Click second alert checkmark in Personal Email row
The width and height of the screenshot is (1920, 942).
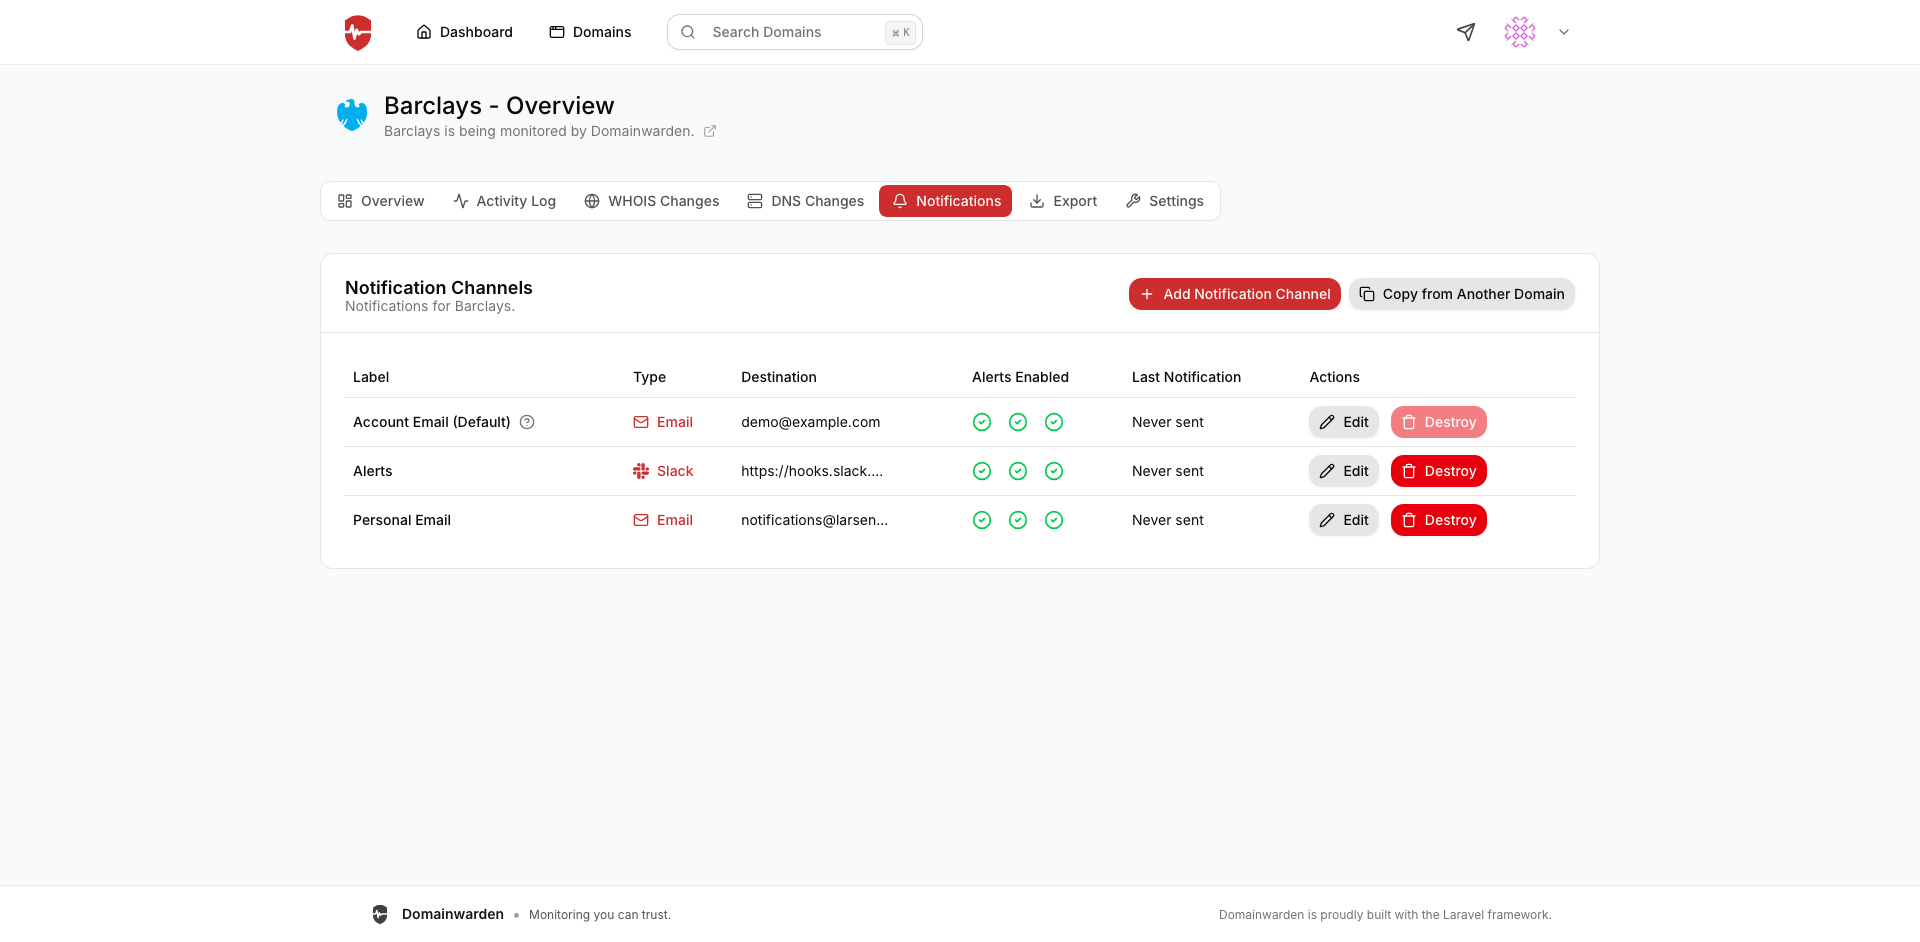pyautogui.click(x=1018, y=520)
